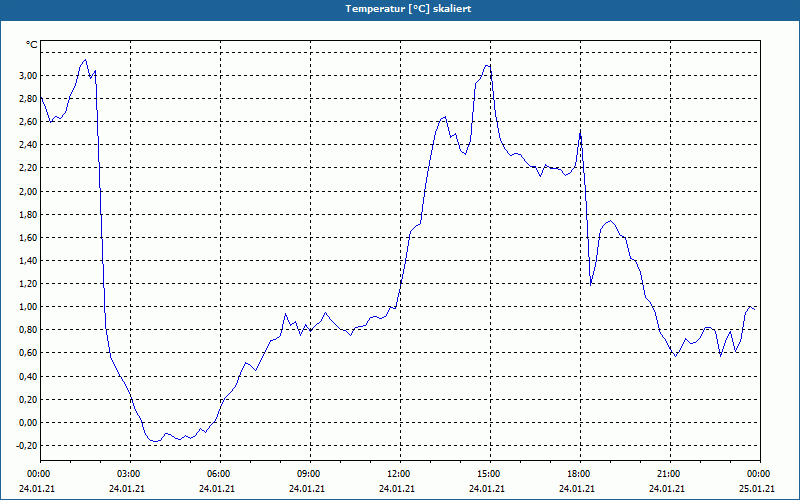Select the 03:00 time axis label
Screen dimensions: 800x500
(128, 474)
